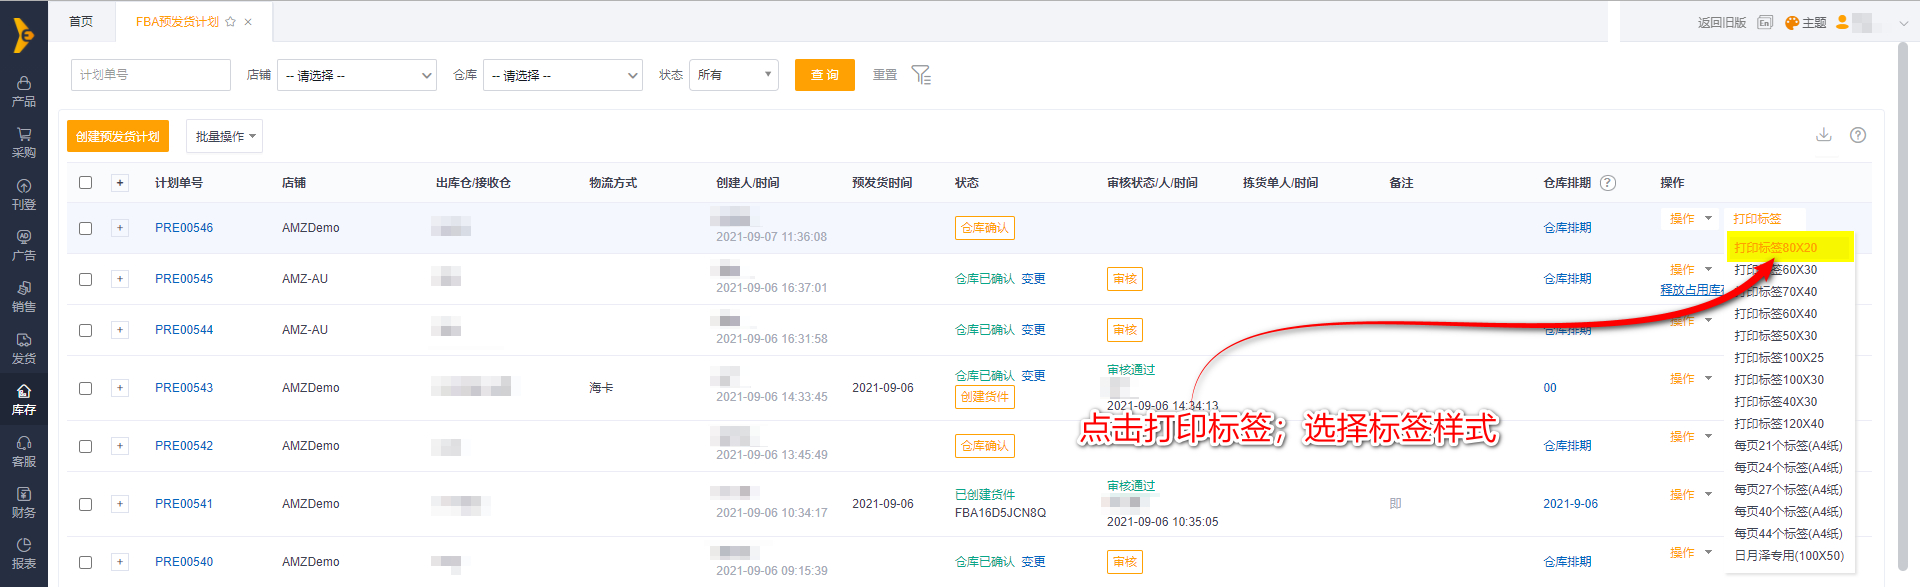Click the 主题 theme palette icon
Viewport: 1920px width, 587px height.
pos(1792,22)
